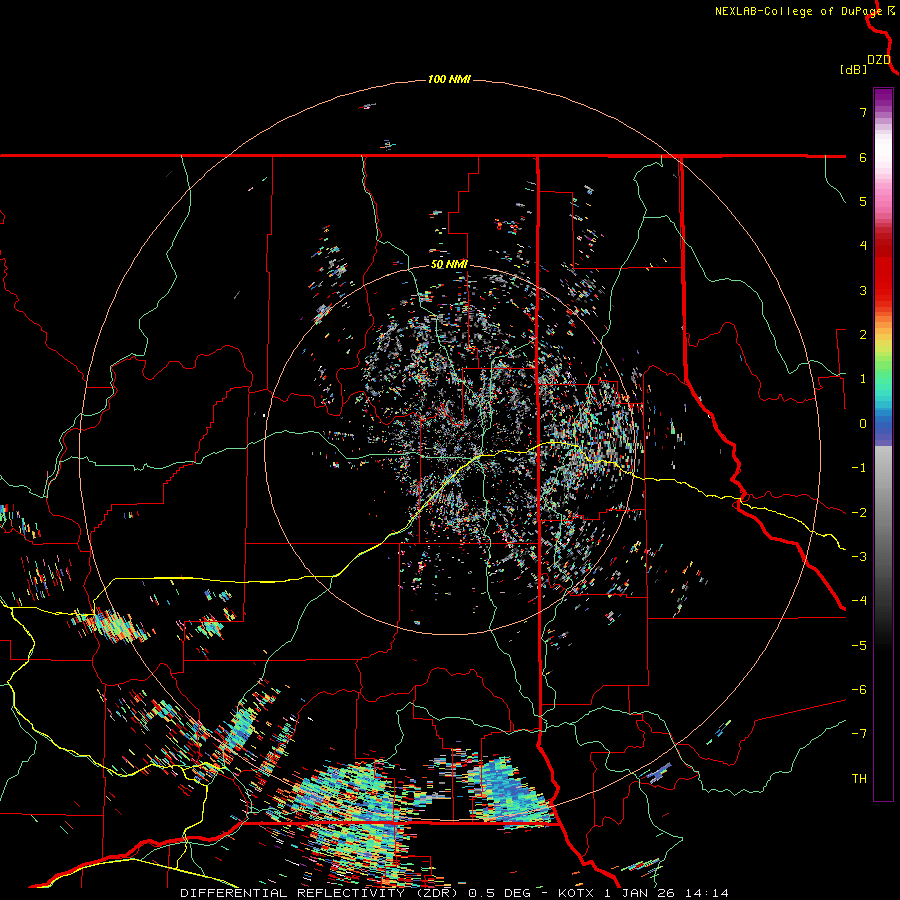Click the -7 dB tick label
Image resolution: width=900 pixels, height=900 pixels.
tap(859, 734)
